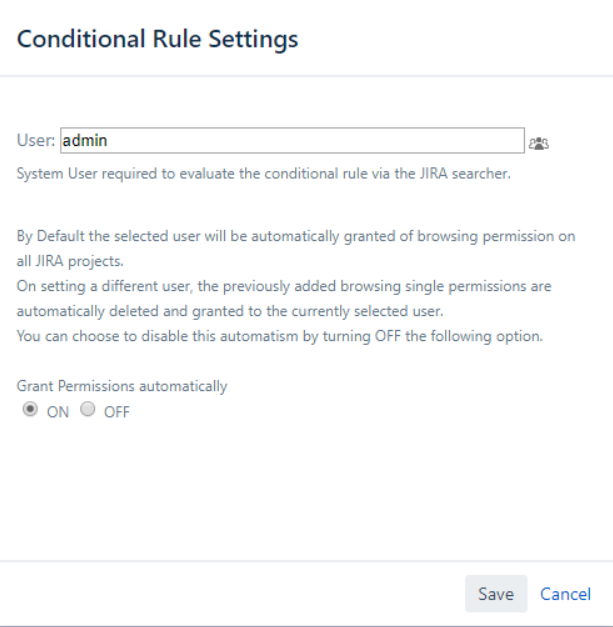Select the ON radio button
Viewport: 613px width, 627px height.
pyautogui.click(x=30, y=409)
